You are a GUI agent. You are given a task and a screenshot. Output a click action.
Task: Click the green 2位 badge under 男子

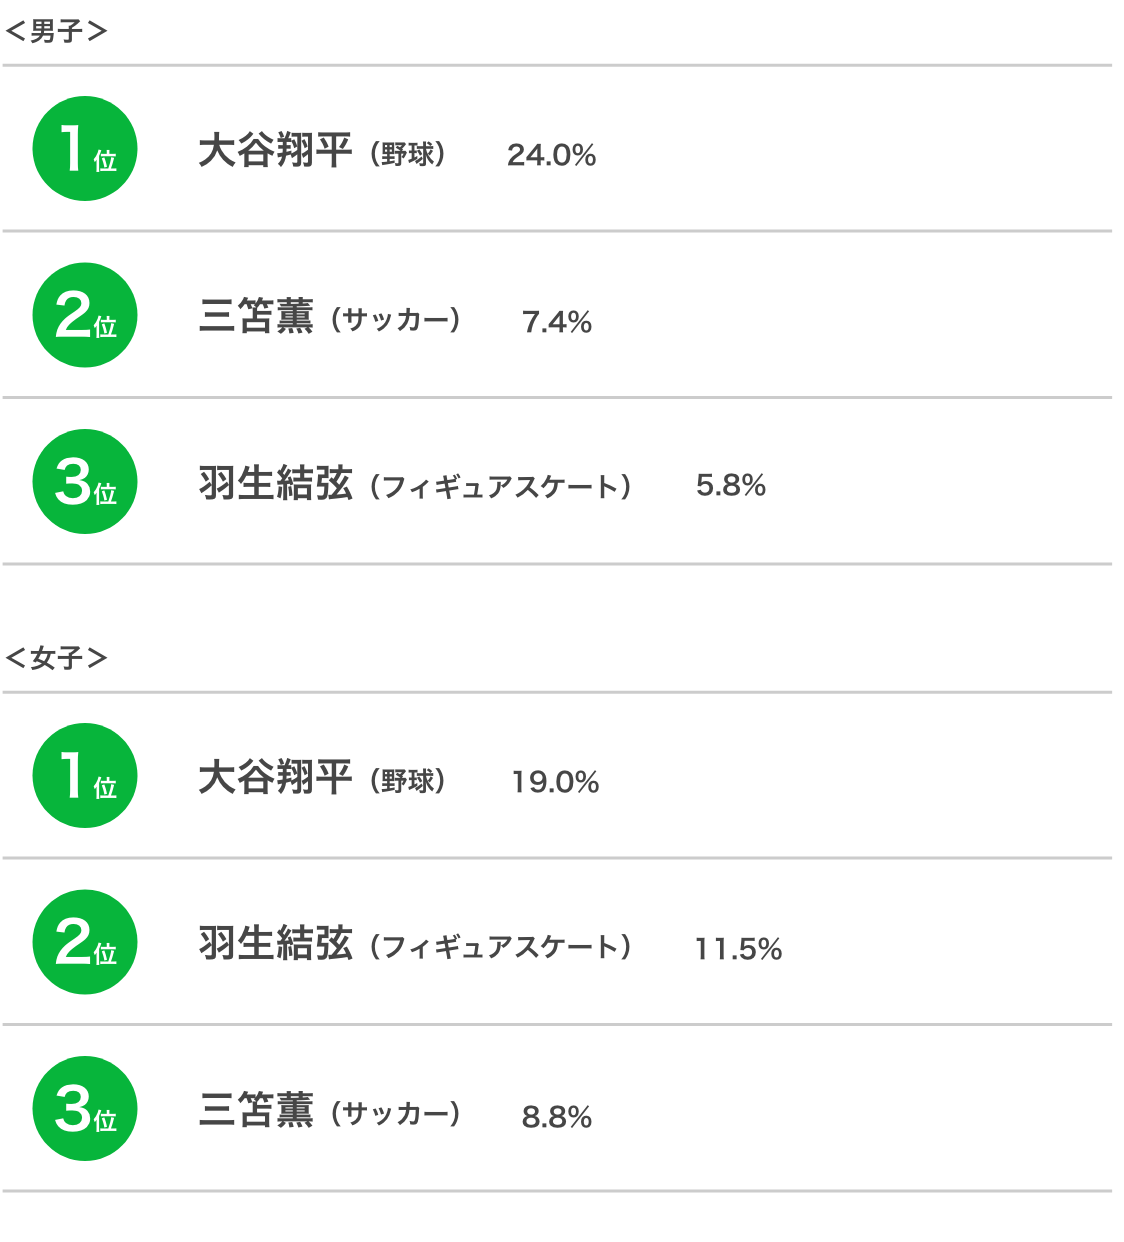coord(85,315)
